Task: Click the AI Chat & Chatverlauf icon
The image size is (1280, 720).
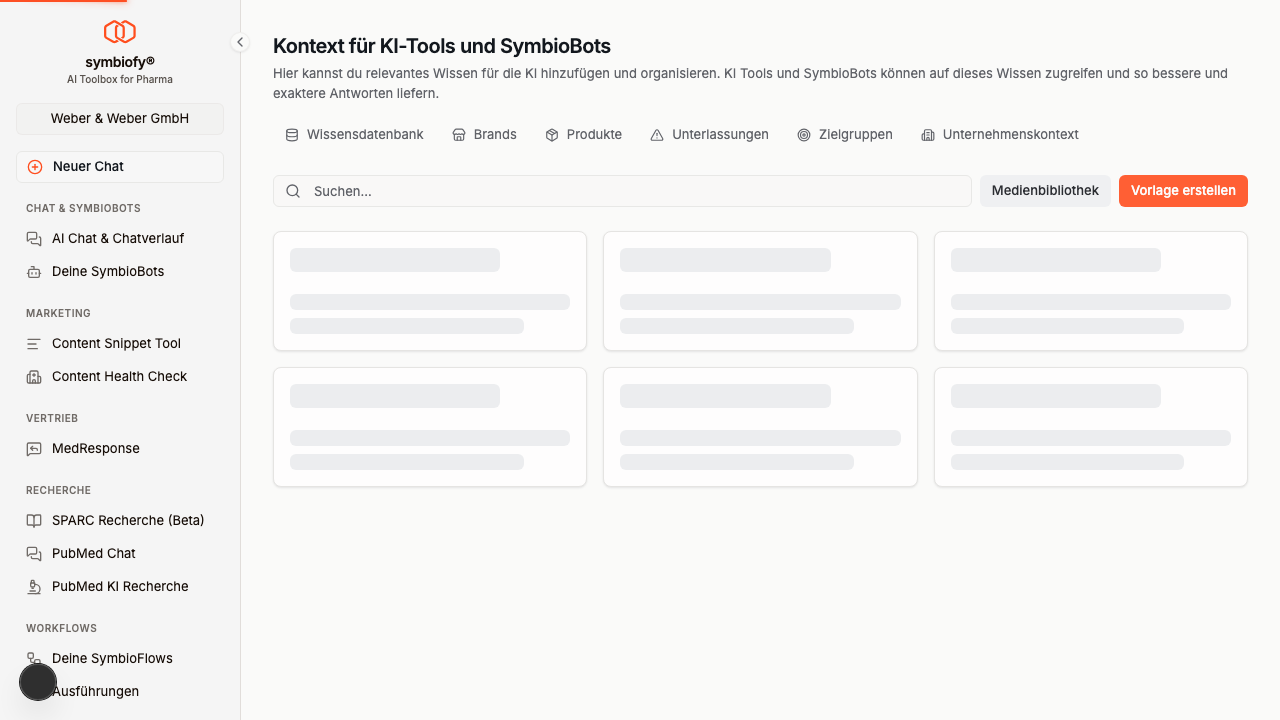Action: tap(34, 239)
